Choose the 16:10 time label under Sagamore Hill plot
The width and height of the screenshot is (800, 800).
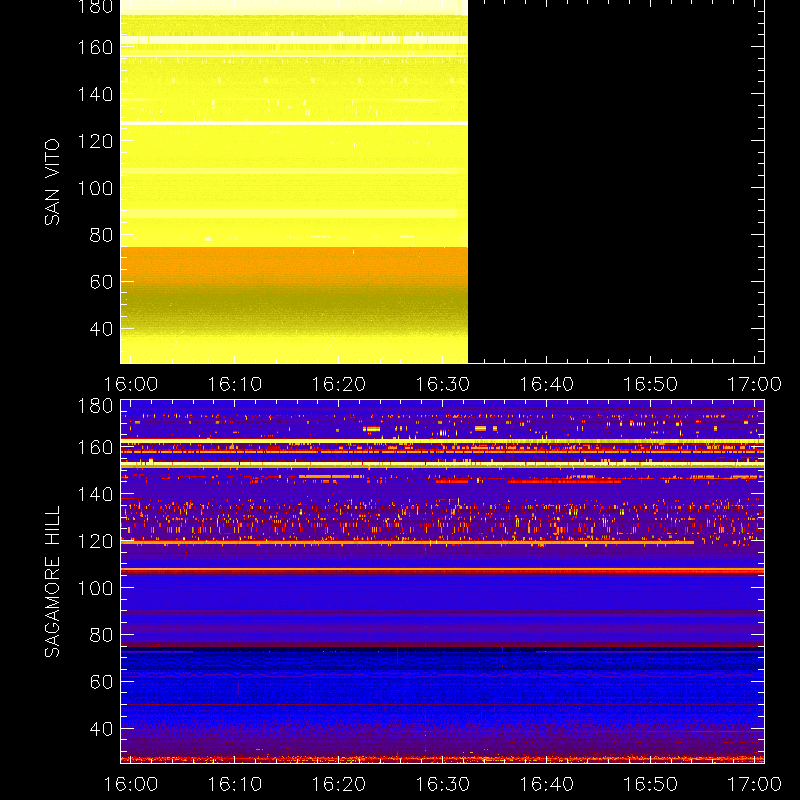click(235, 784)
